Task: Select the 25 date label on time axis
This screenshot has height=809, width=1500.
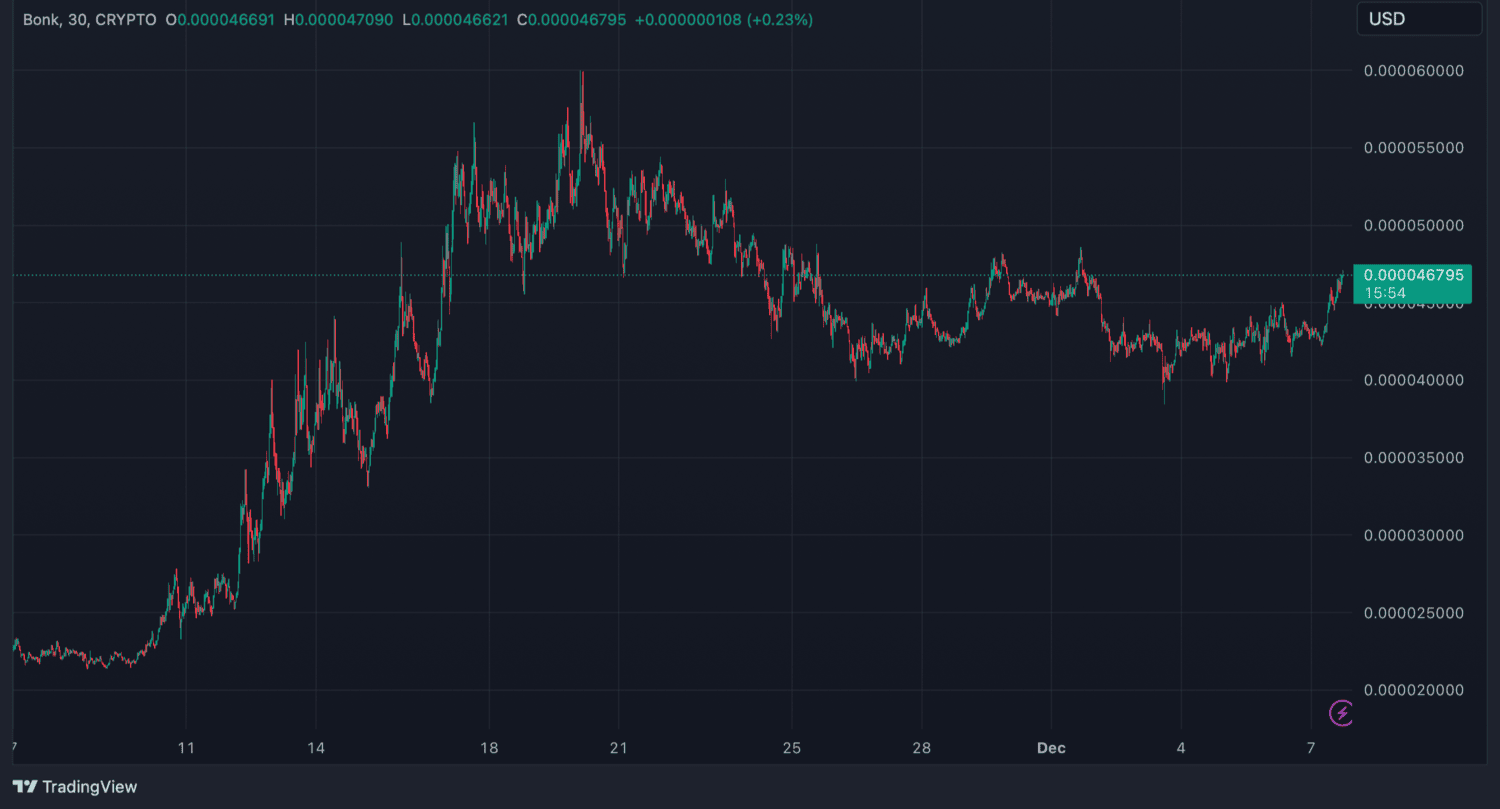Action: [792, 748]
